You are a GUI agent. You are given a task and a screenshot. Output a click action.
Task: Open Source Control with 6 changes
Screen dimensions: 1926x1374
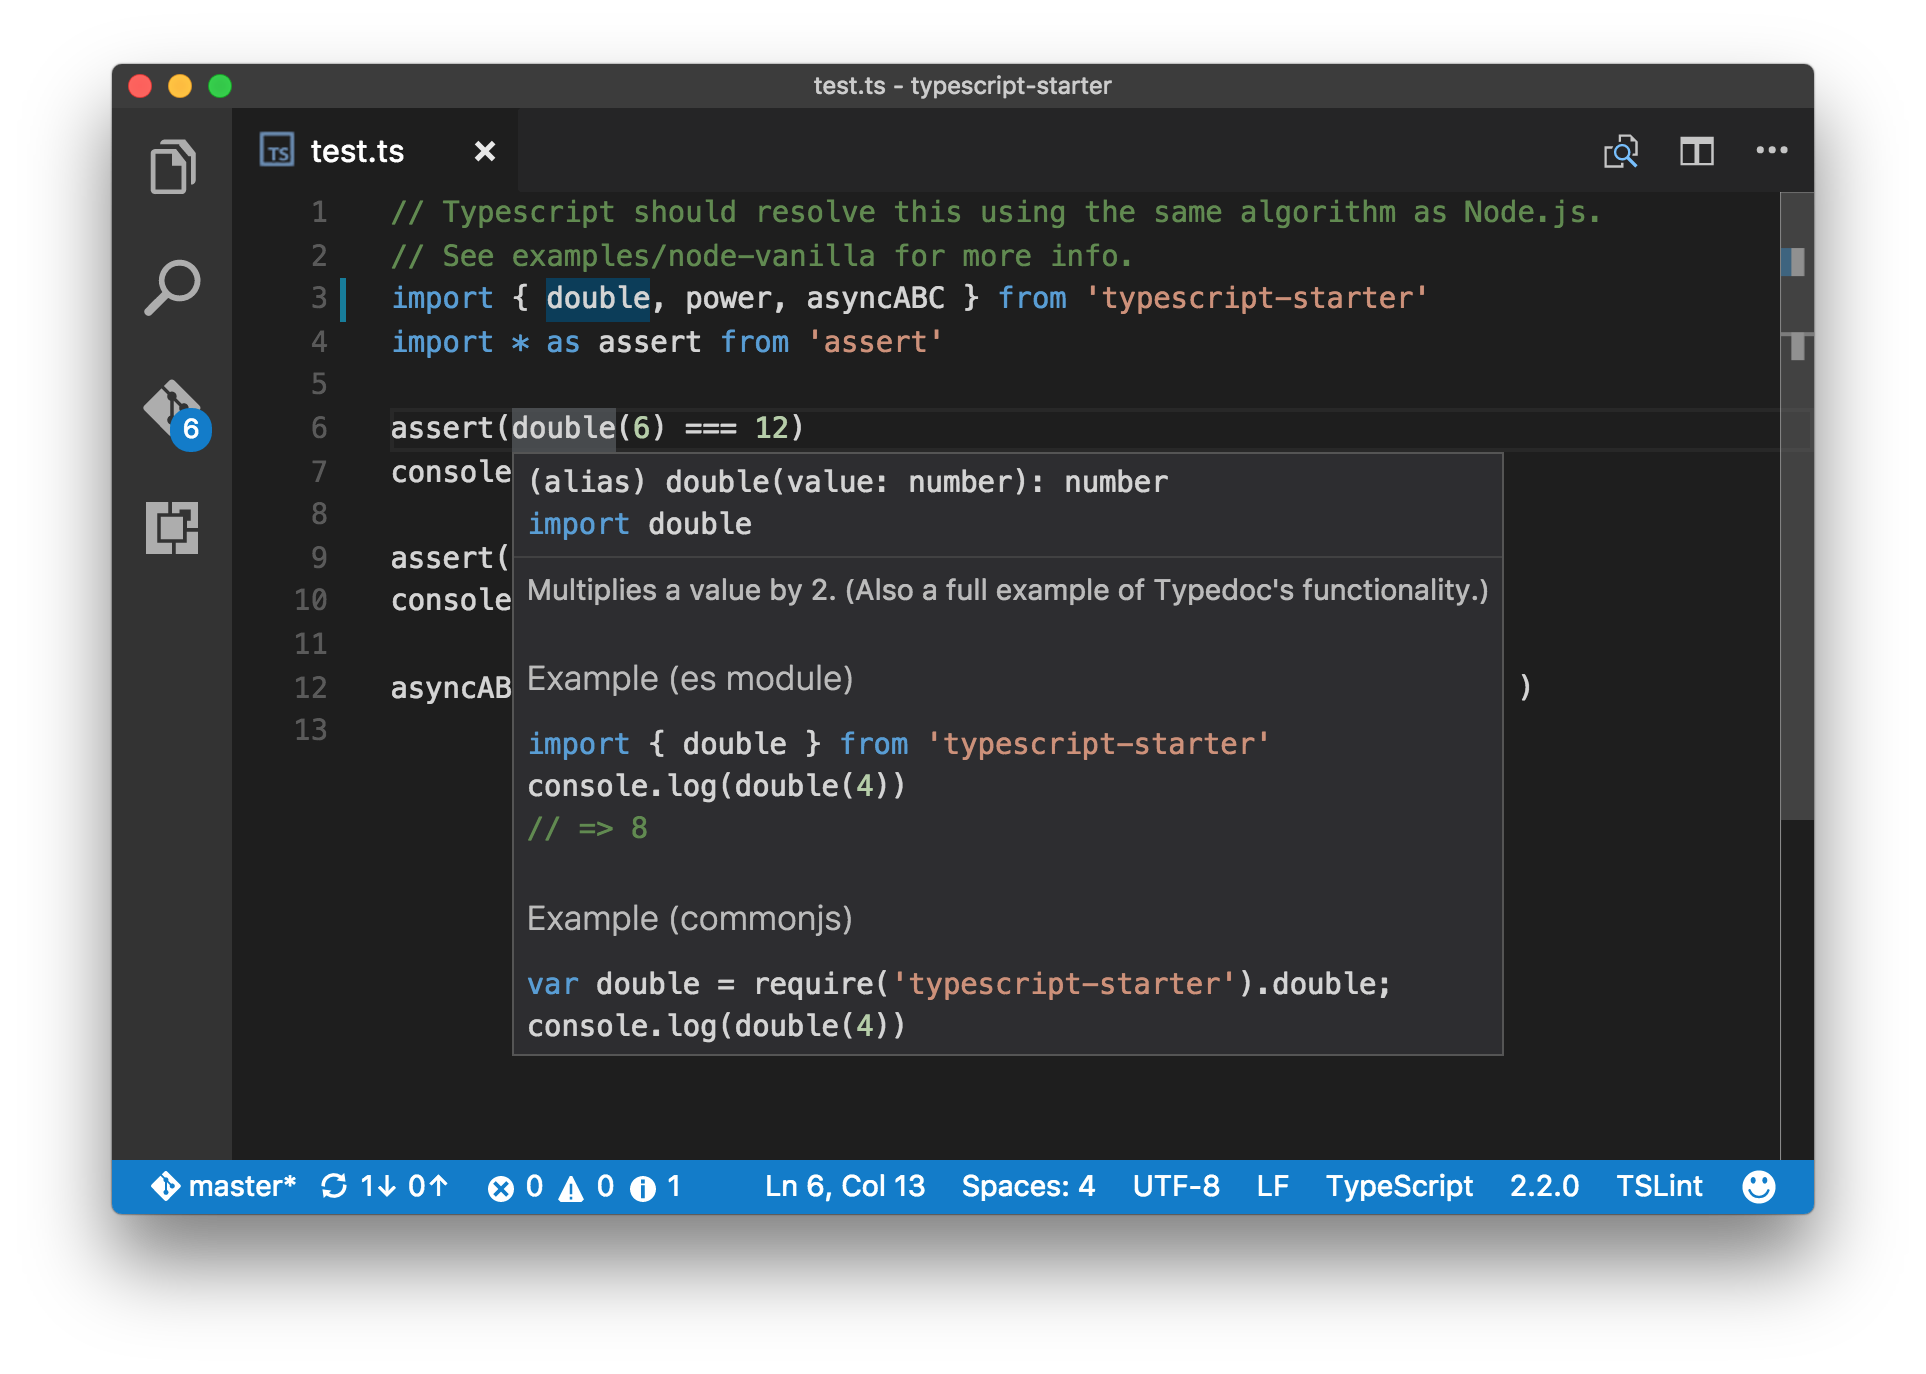[176, 413]
